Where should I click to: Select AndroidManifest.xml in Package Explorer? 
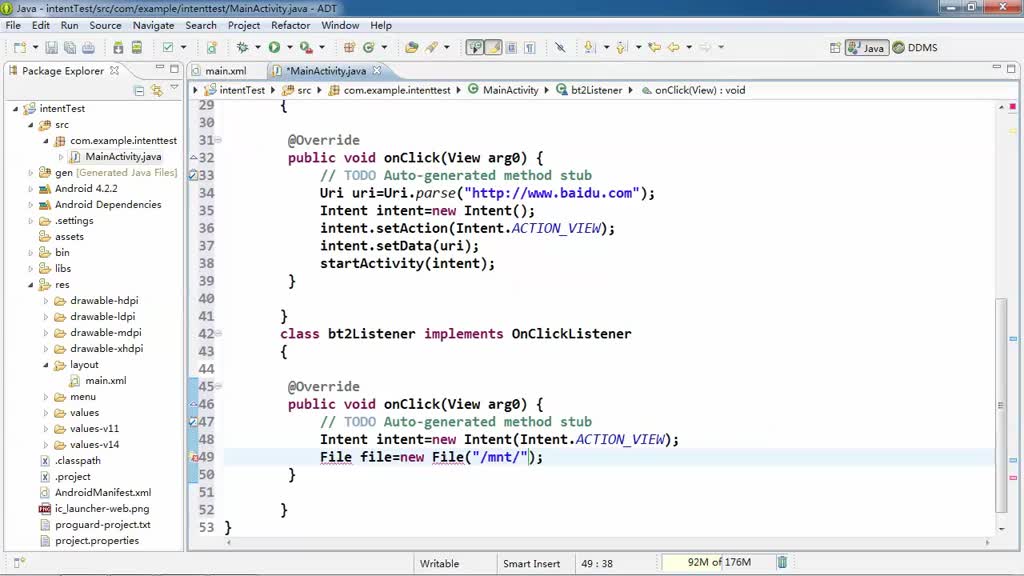point(103,492)
